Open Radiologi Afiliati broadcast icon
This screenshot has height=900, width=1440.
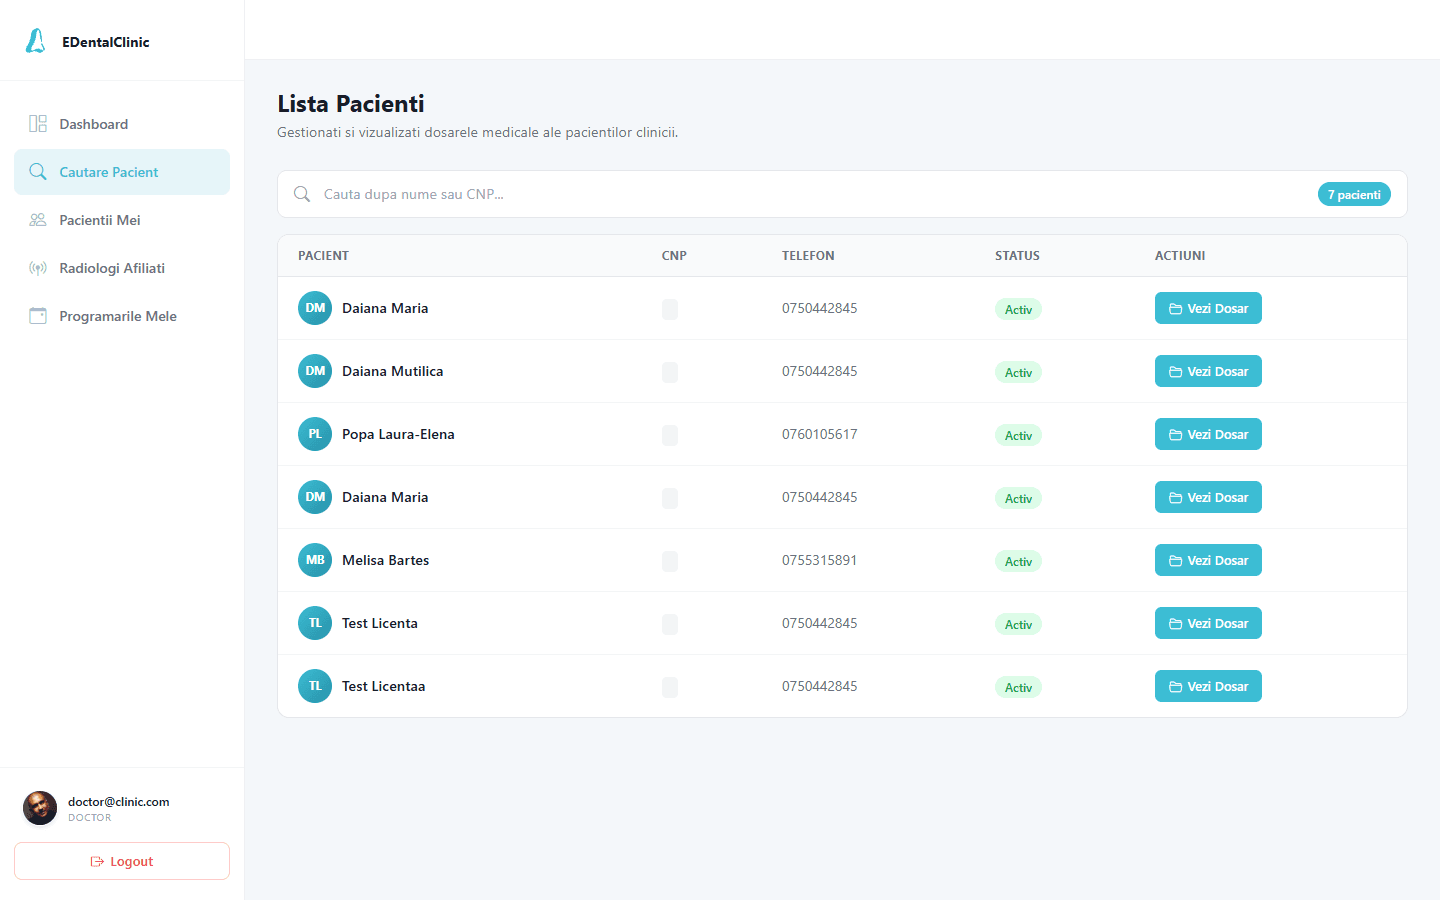pos(38,268)
